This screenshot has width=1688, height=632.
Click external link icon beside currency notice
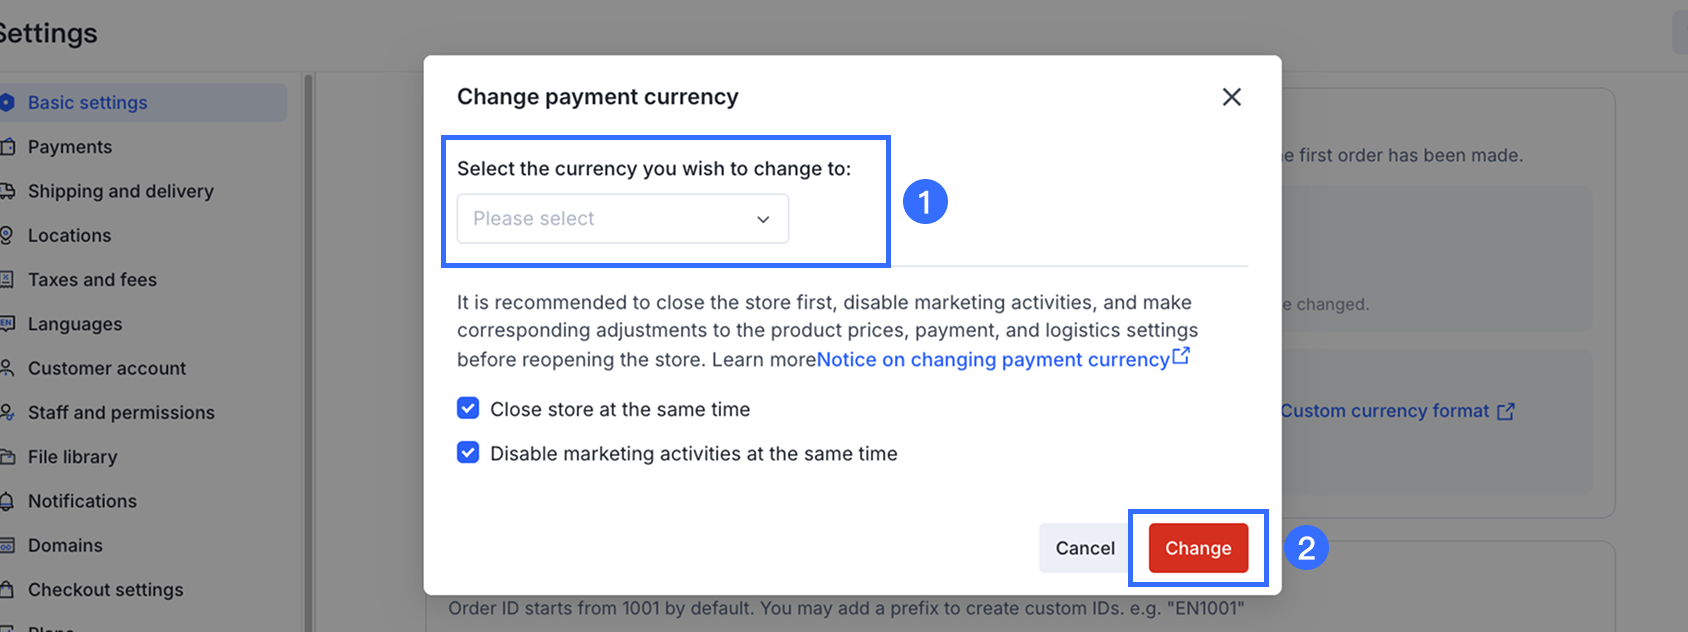(x=1181, y=356)
